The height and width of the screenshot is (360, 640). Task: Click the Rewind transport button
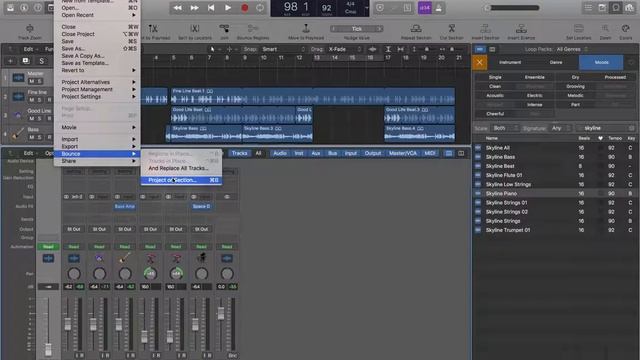(x=178, y=8)
